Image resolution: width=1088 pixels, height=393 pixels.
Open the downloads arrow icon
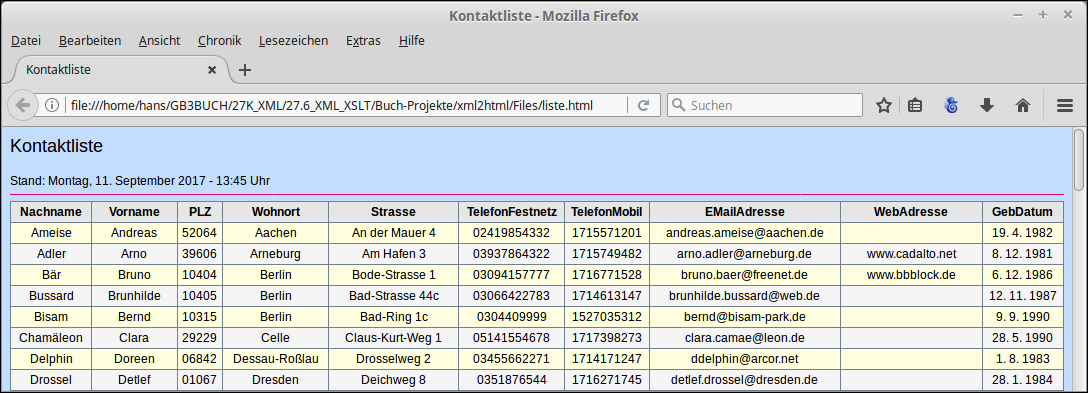pyautogui.click(x=987, y=106)
